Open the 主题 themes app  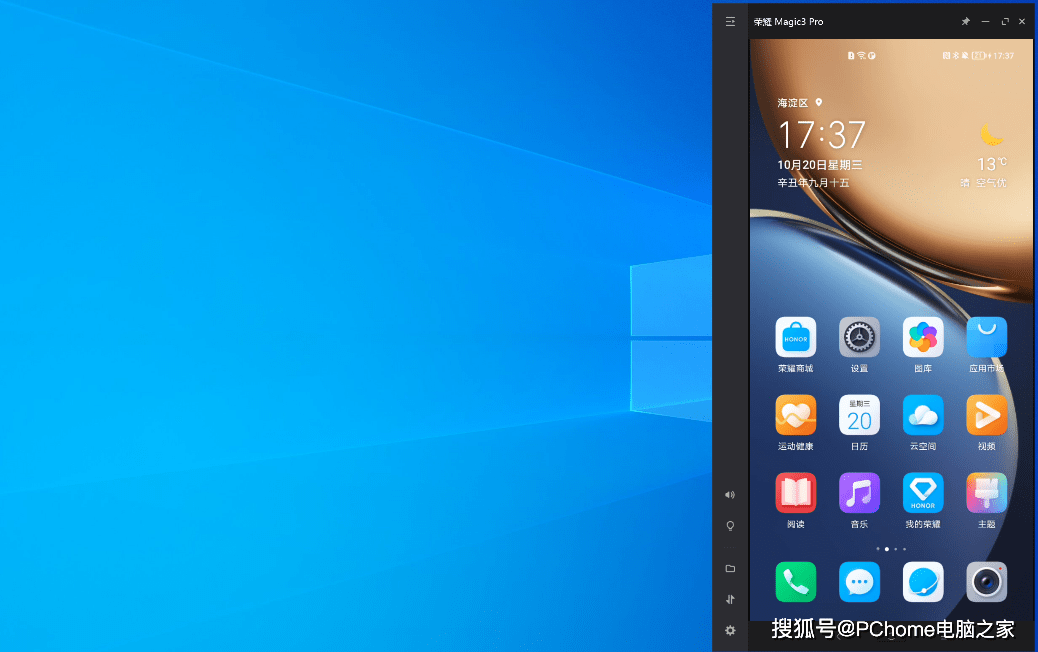coord(986,493)
